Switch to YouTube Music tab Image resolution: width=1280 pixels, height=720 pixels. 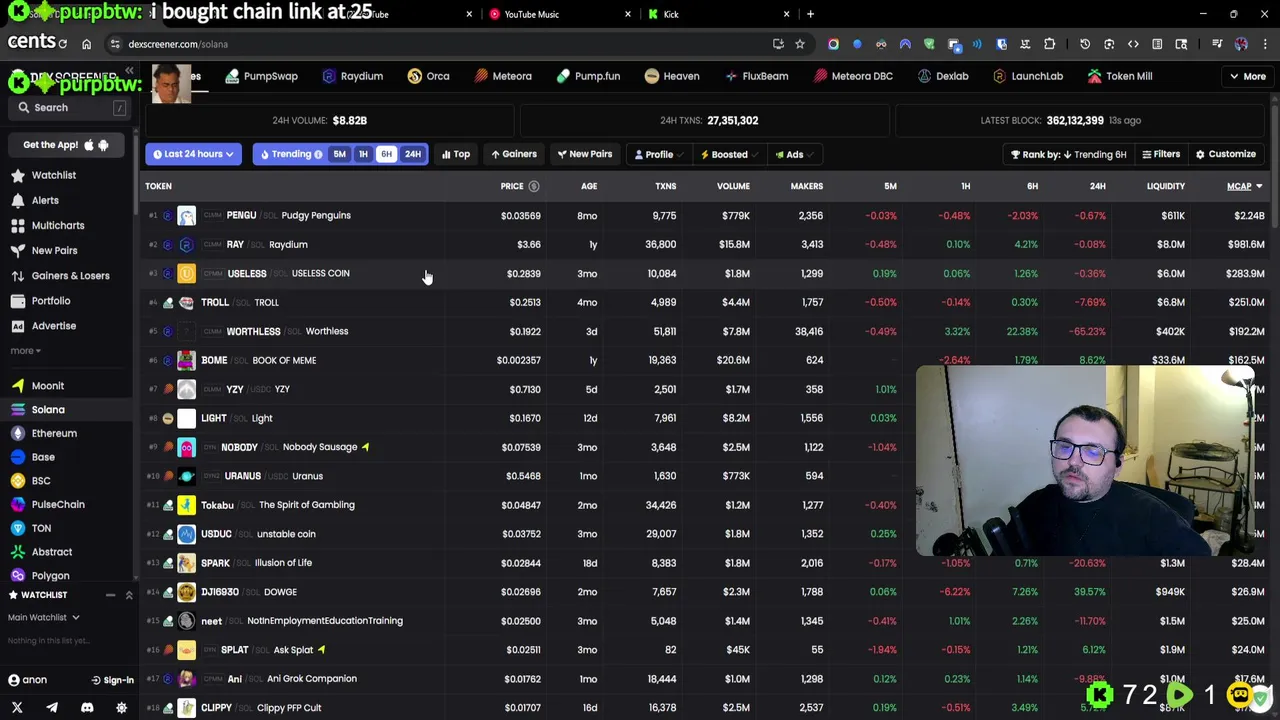(x=558, y=14)
